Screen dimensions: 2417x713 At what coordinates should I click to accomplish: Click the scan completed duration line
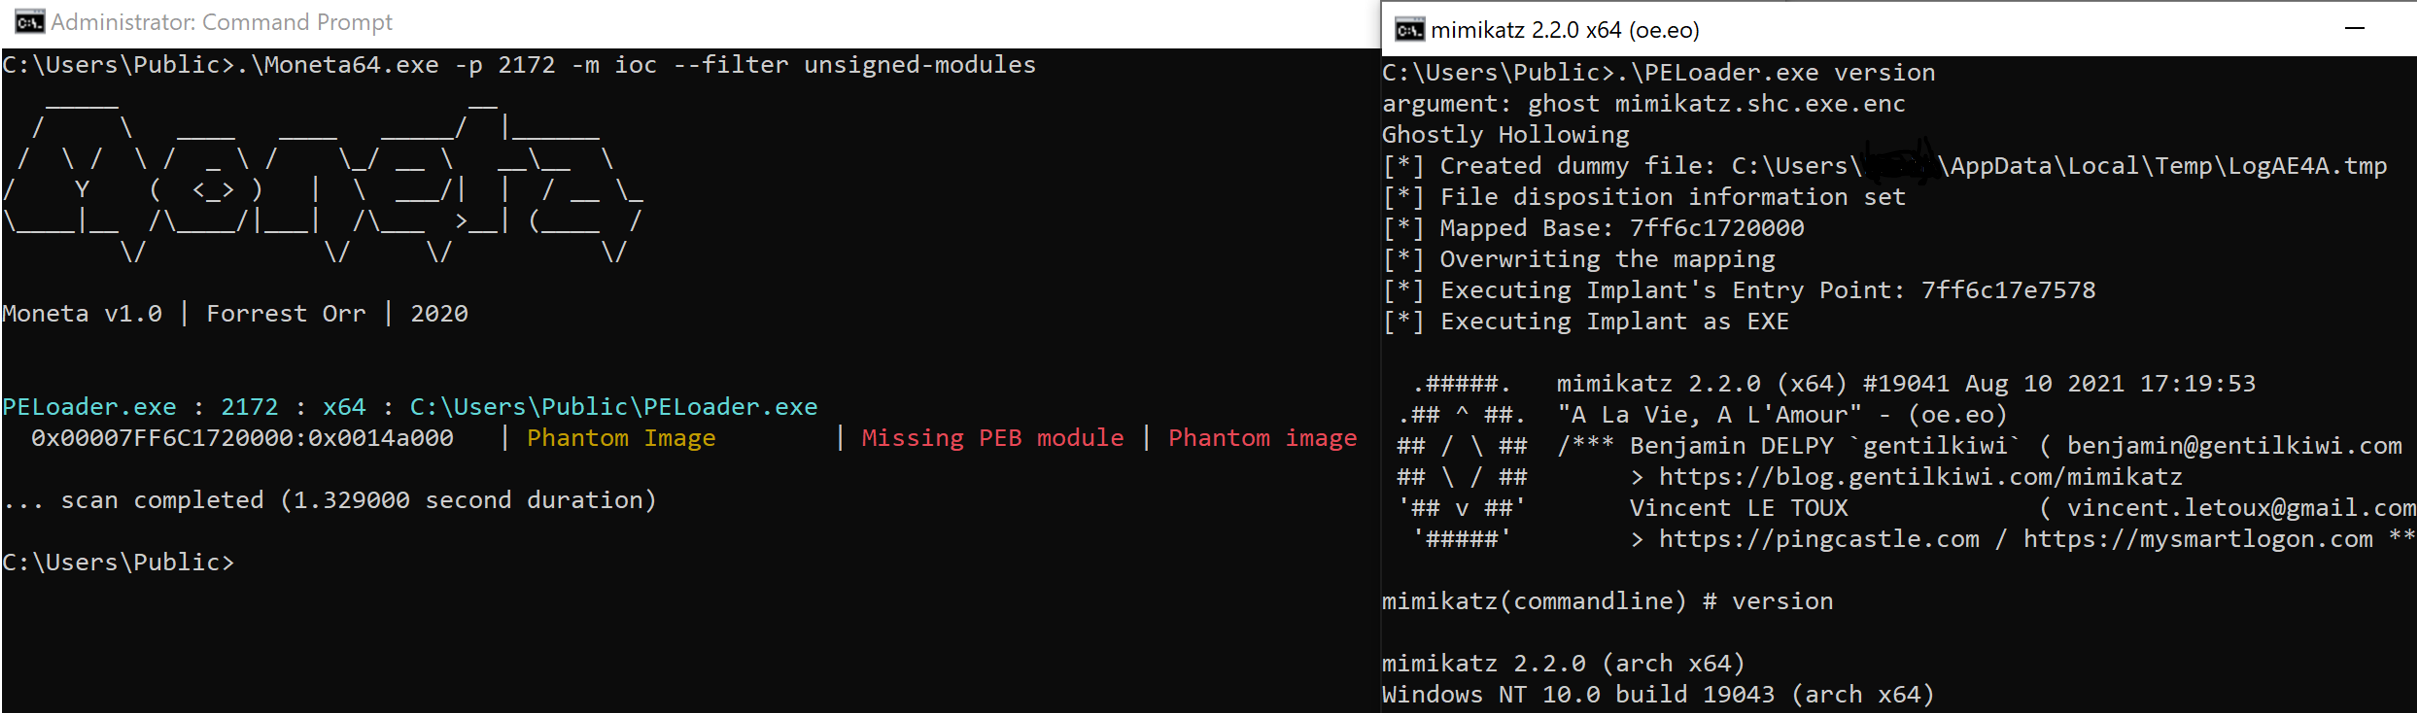tap(329, 500)
